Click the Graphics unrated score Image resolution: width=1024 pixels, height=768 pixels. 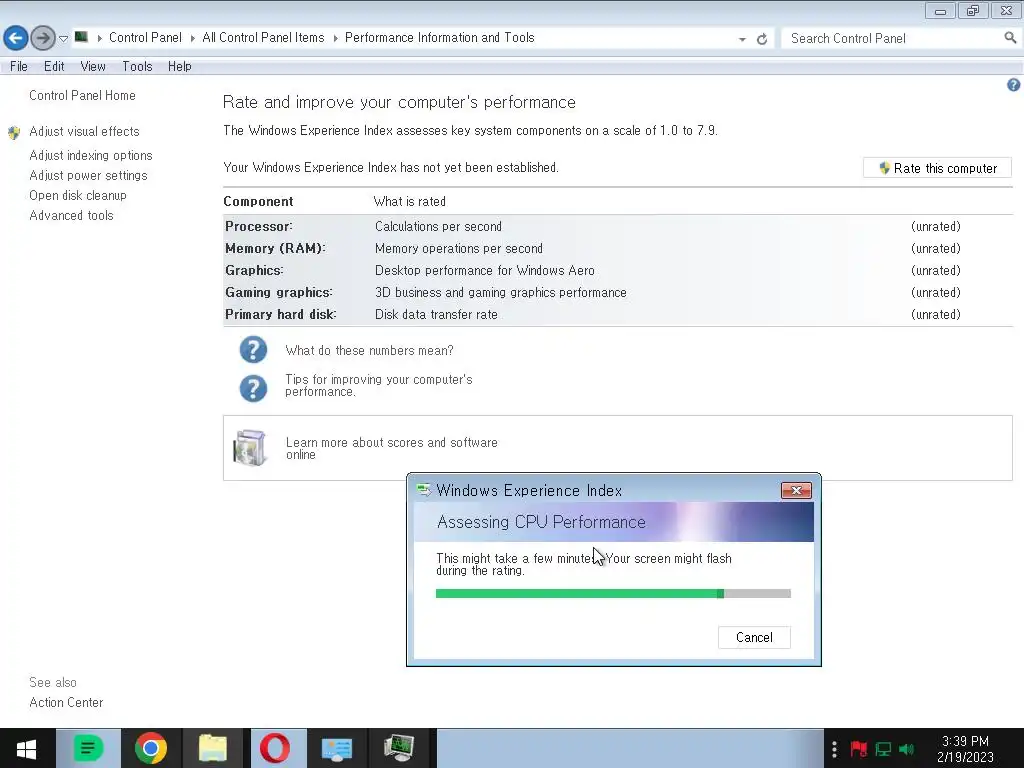tap(936, 270)
